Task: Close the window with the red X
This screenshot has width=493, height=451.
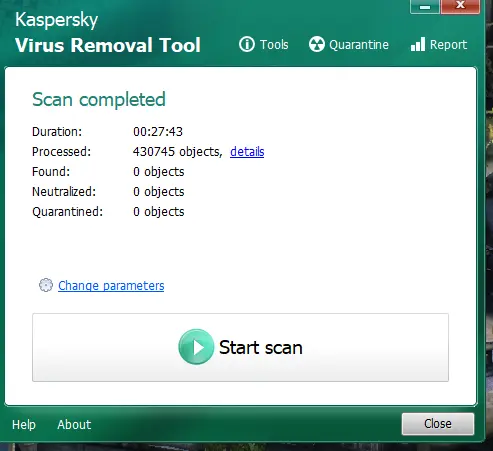Action: point(460,6)
